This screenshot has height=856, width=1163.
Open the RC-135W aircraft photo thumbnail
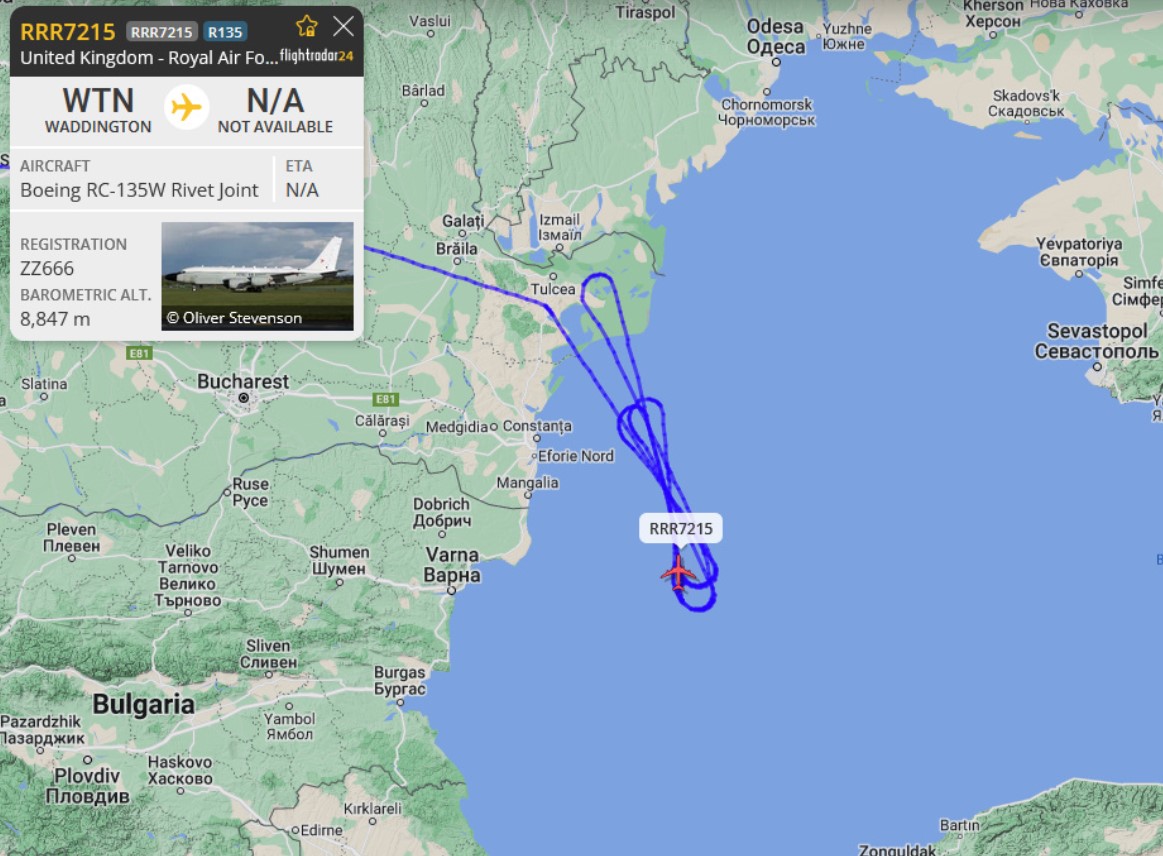(257, 276)
